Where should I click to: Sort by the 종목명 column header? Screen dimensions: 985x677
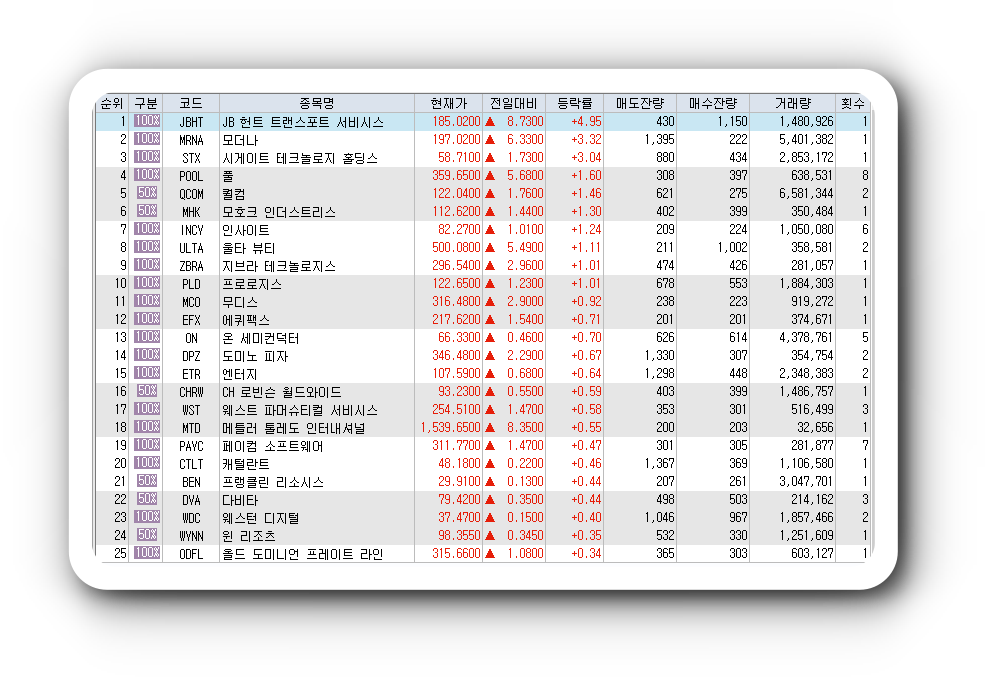(317, 103)
